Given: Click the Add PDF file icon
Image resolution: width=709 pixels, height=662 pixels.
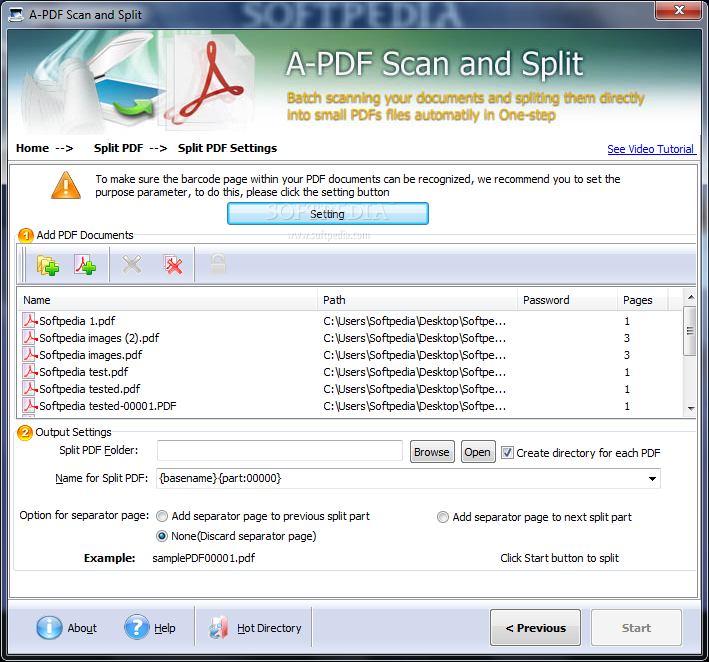Looking at the screenshot, I should click(x=85, y=265).
